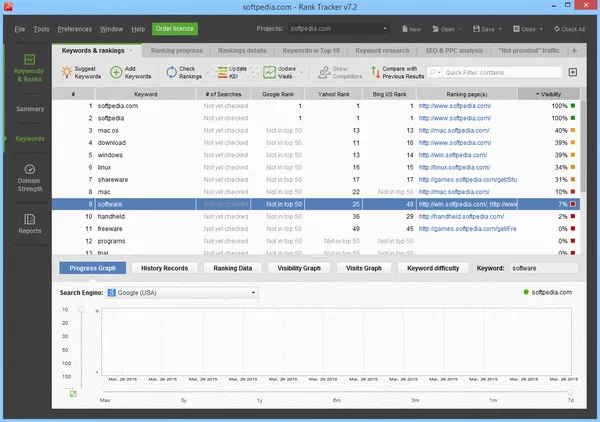Open the Projects dropdown

340,29
